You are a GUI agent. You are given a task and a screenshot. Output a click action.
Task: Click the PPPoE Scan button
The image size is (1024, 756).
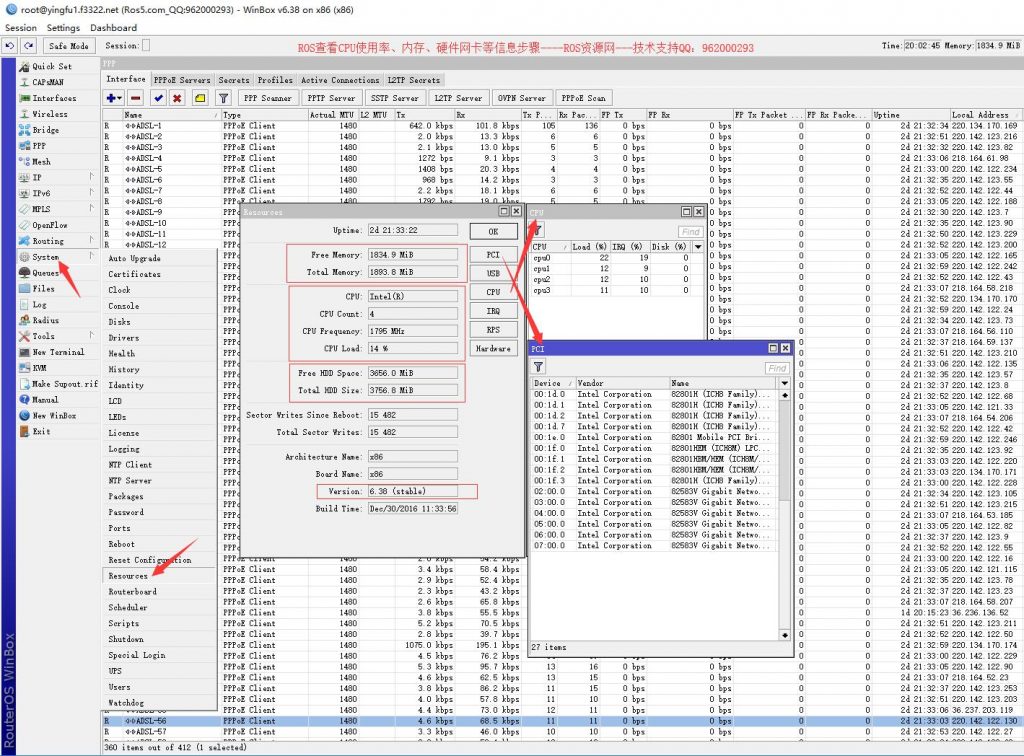583,98
